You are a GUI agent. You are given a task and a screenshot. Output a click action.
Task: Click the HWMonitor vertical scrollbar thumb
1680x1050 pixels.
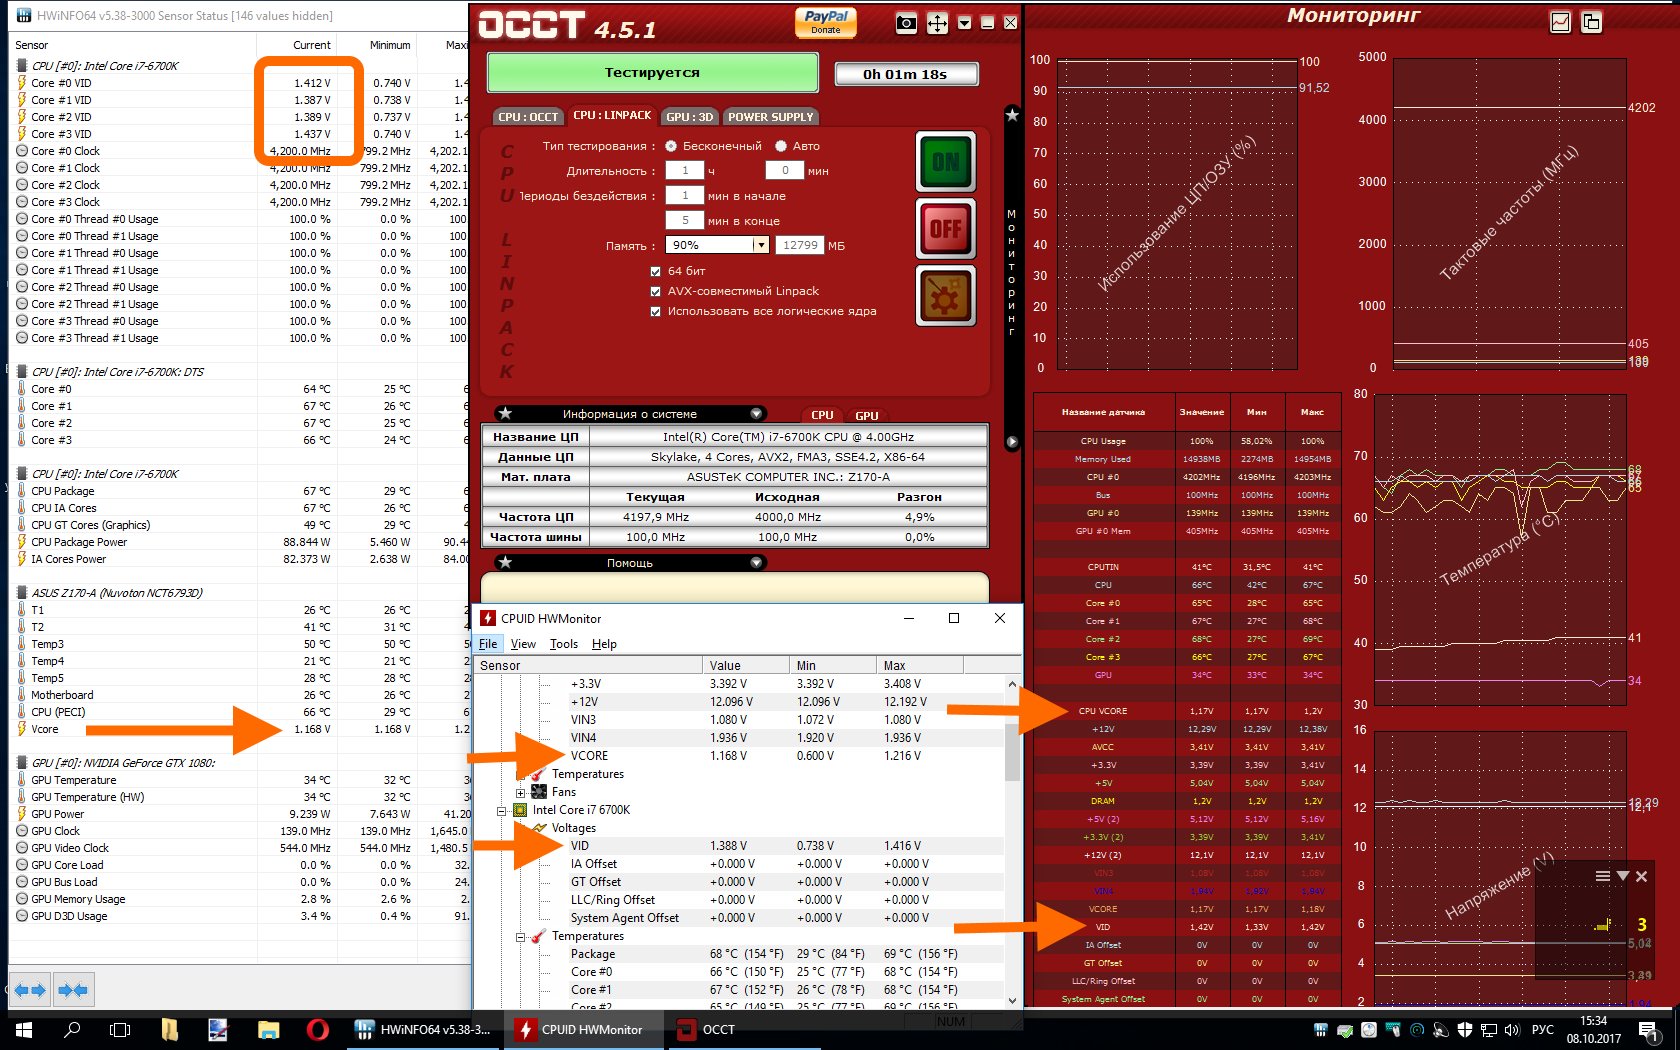[1012, 750]
